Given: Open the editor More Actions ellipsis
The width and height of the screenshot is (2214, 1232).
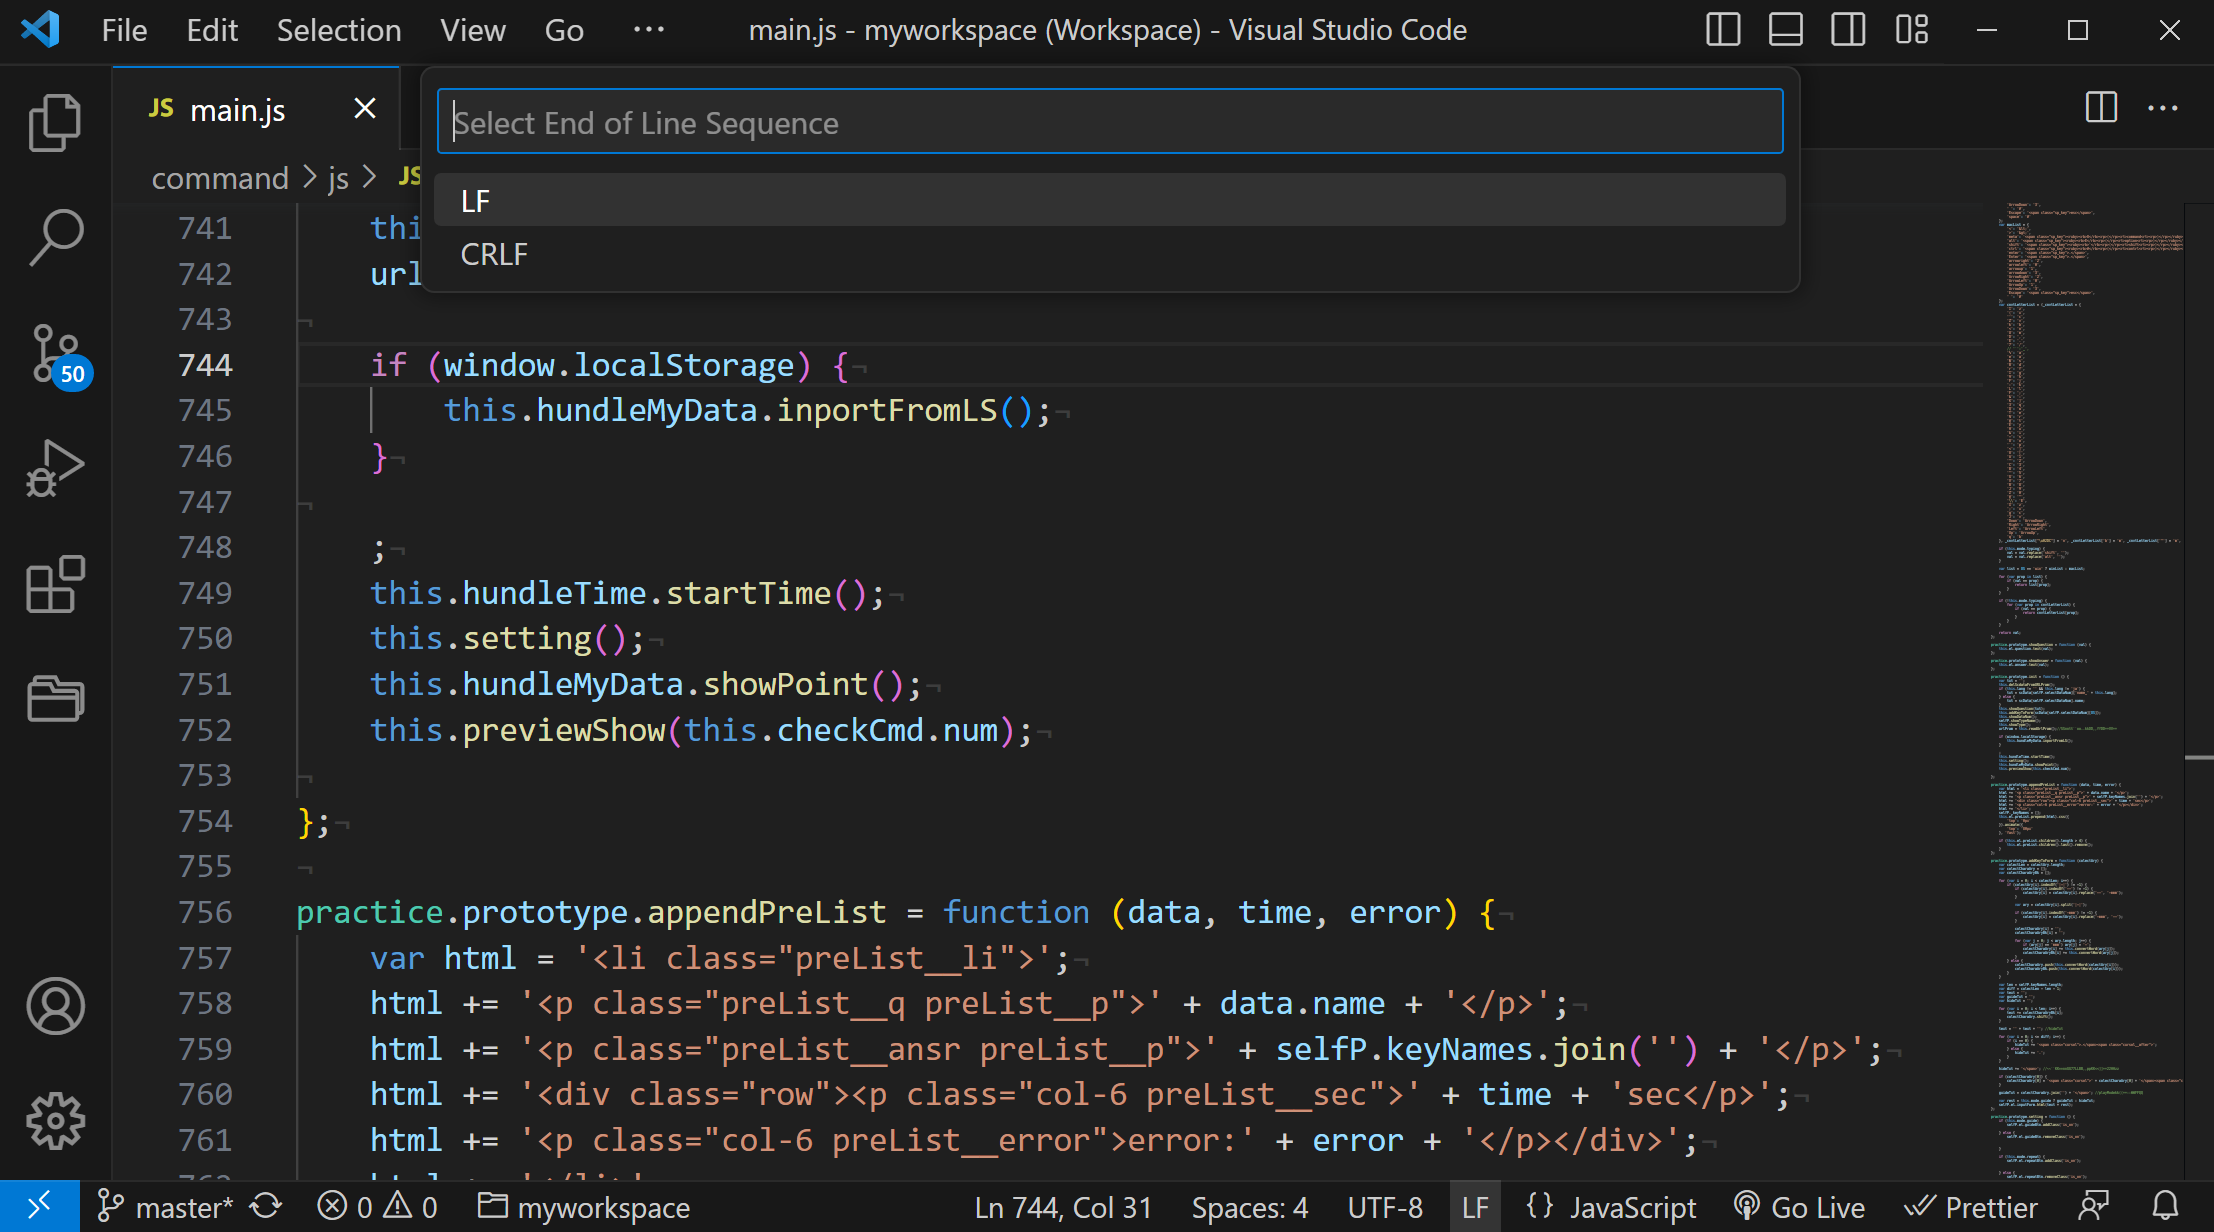Looking at the screenshot, I should (2163, 108).
